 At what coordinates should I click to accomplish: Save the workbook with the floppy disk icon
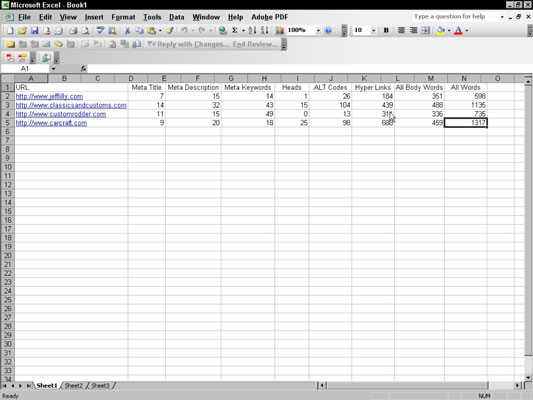[x=35, y=31]
